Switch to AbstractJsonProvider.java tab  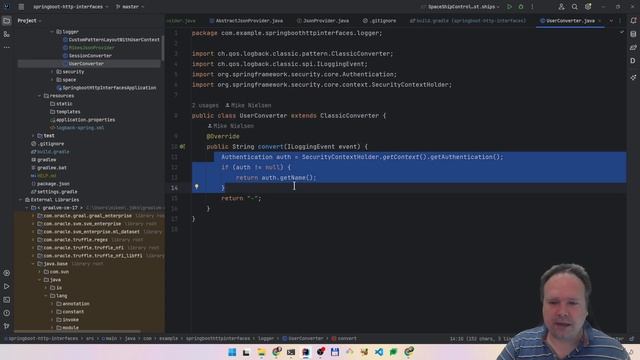(246, 20)
